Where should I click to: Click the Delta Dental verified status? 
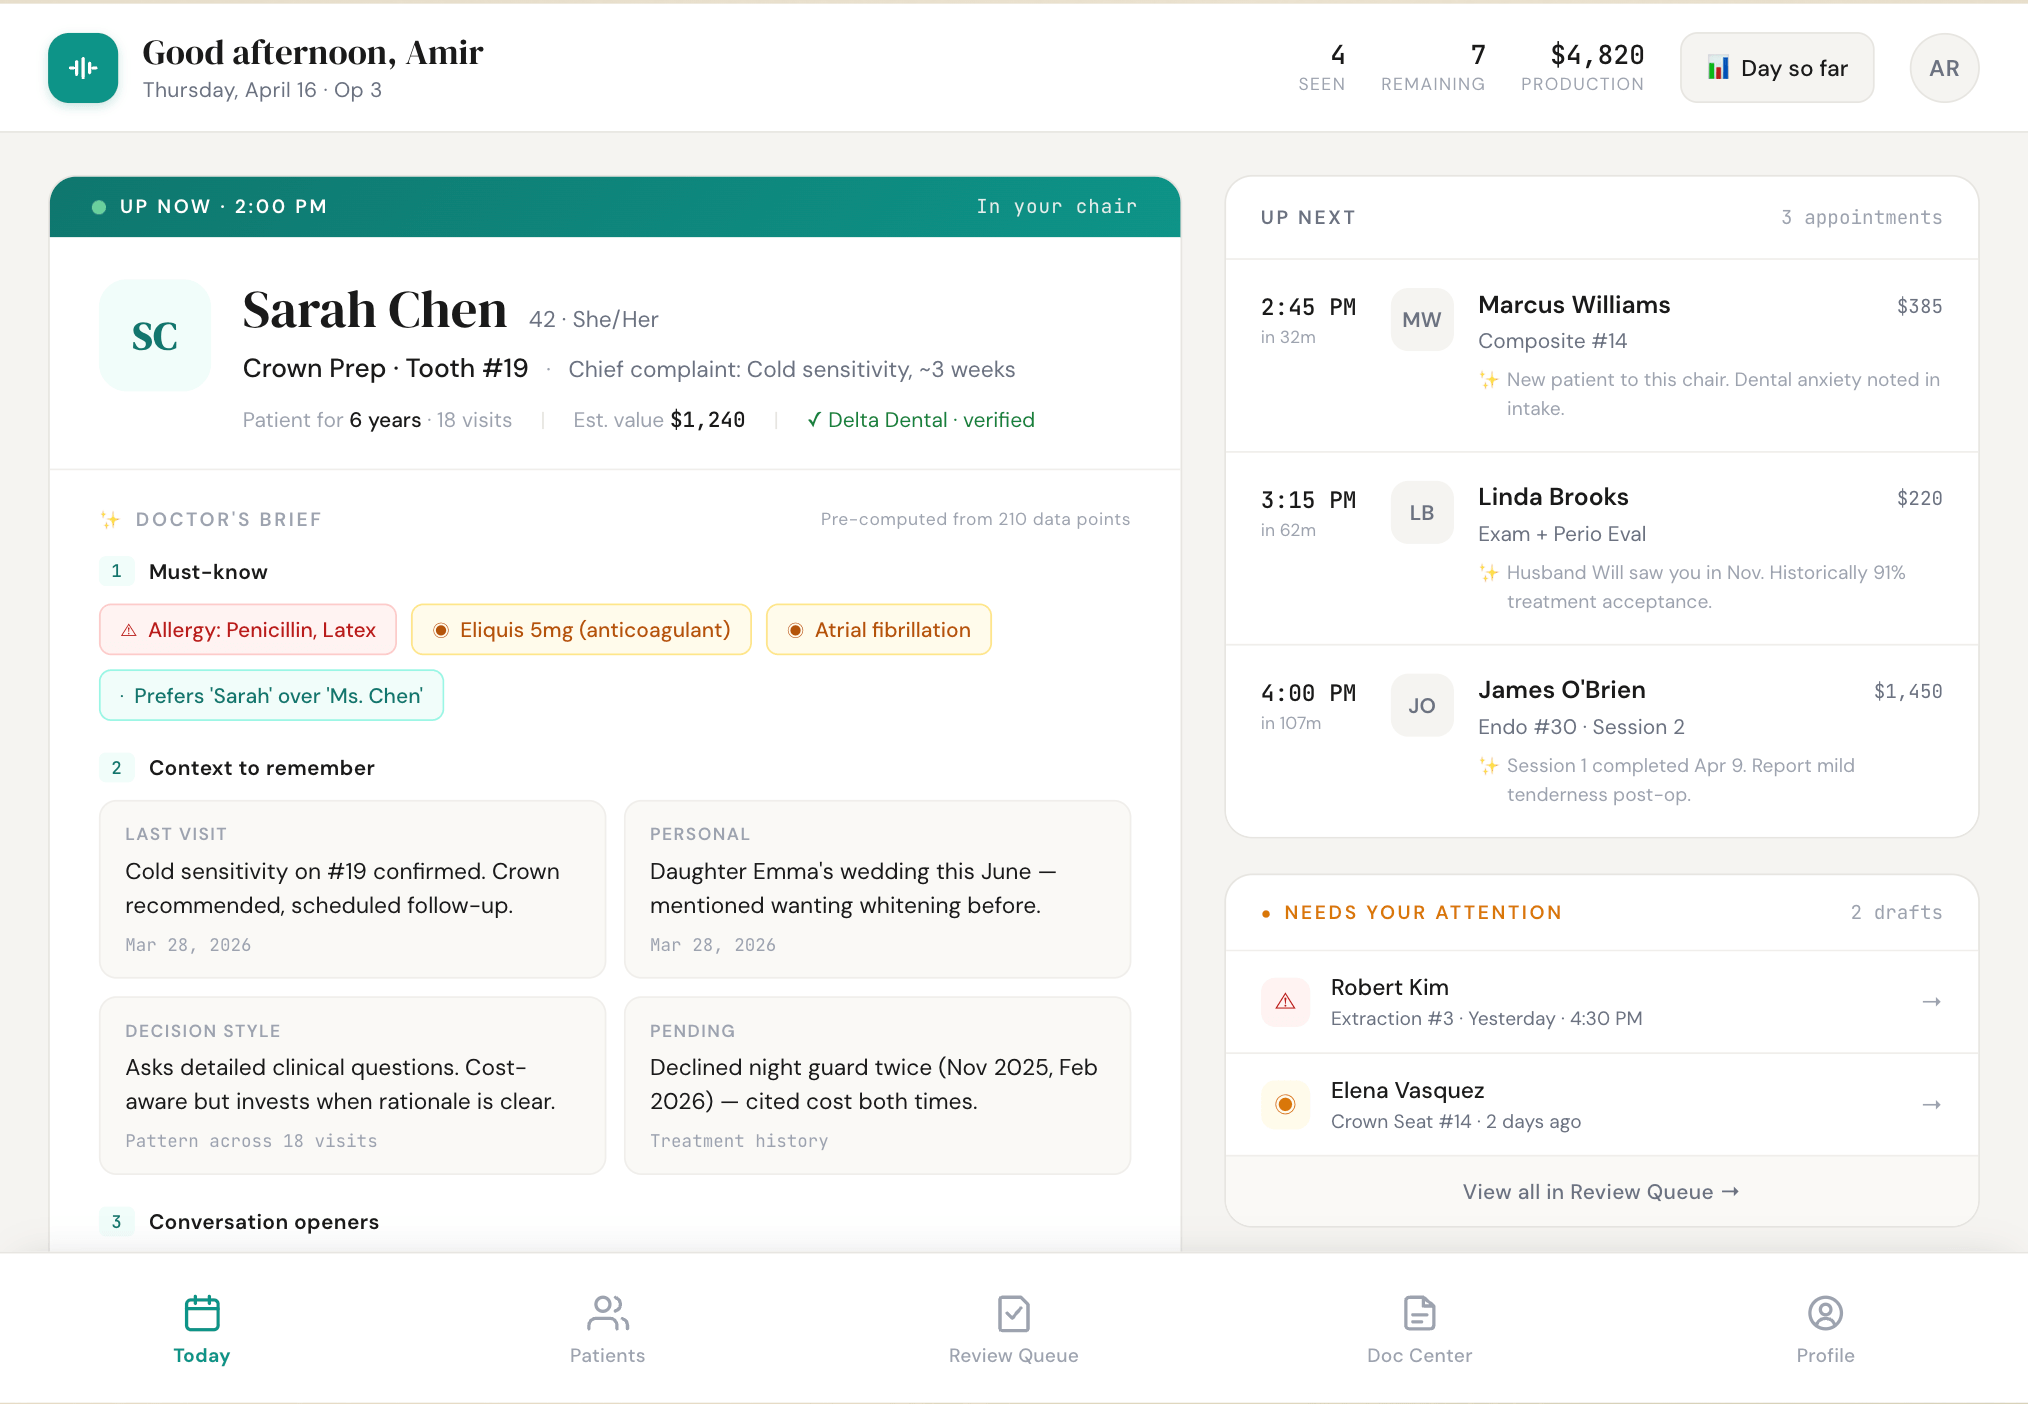[x=921, y=420]
